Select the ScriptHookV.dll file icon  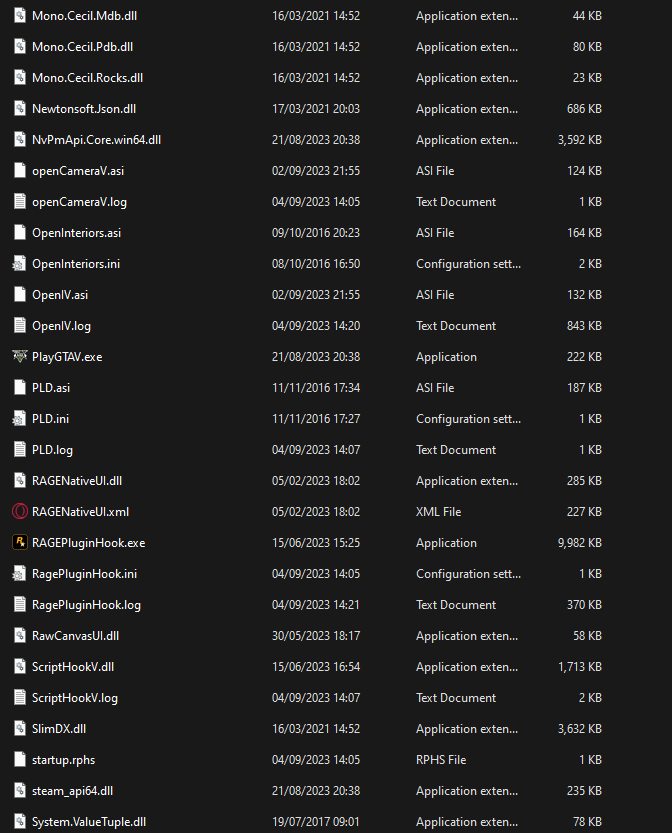20,666
